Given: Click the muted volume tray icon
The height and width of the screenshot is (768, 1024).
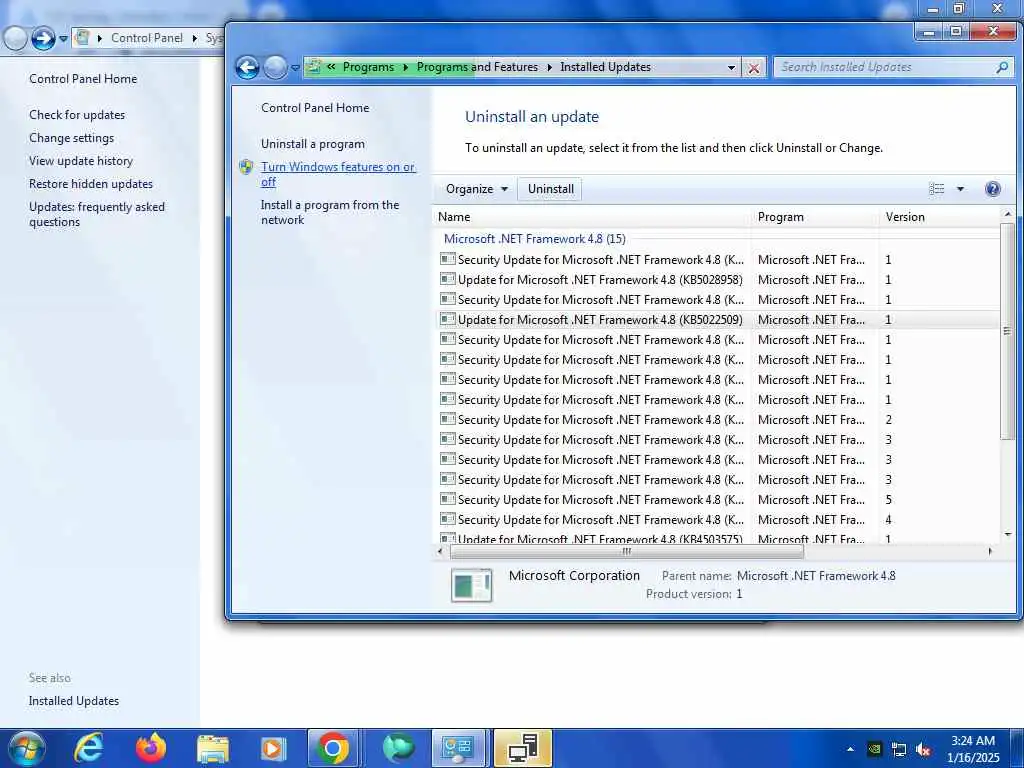Looking at the screenshot, I should click(923, 750).
